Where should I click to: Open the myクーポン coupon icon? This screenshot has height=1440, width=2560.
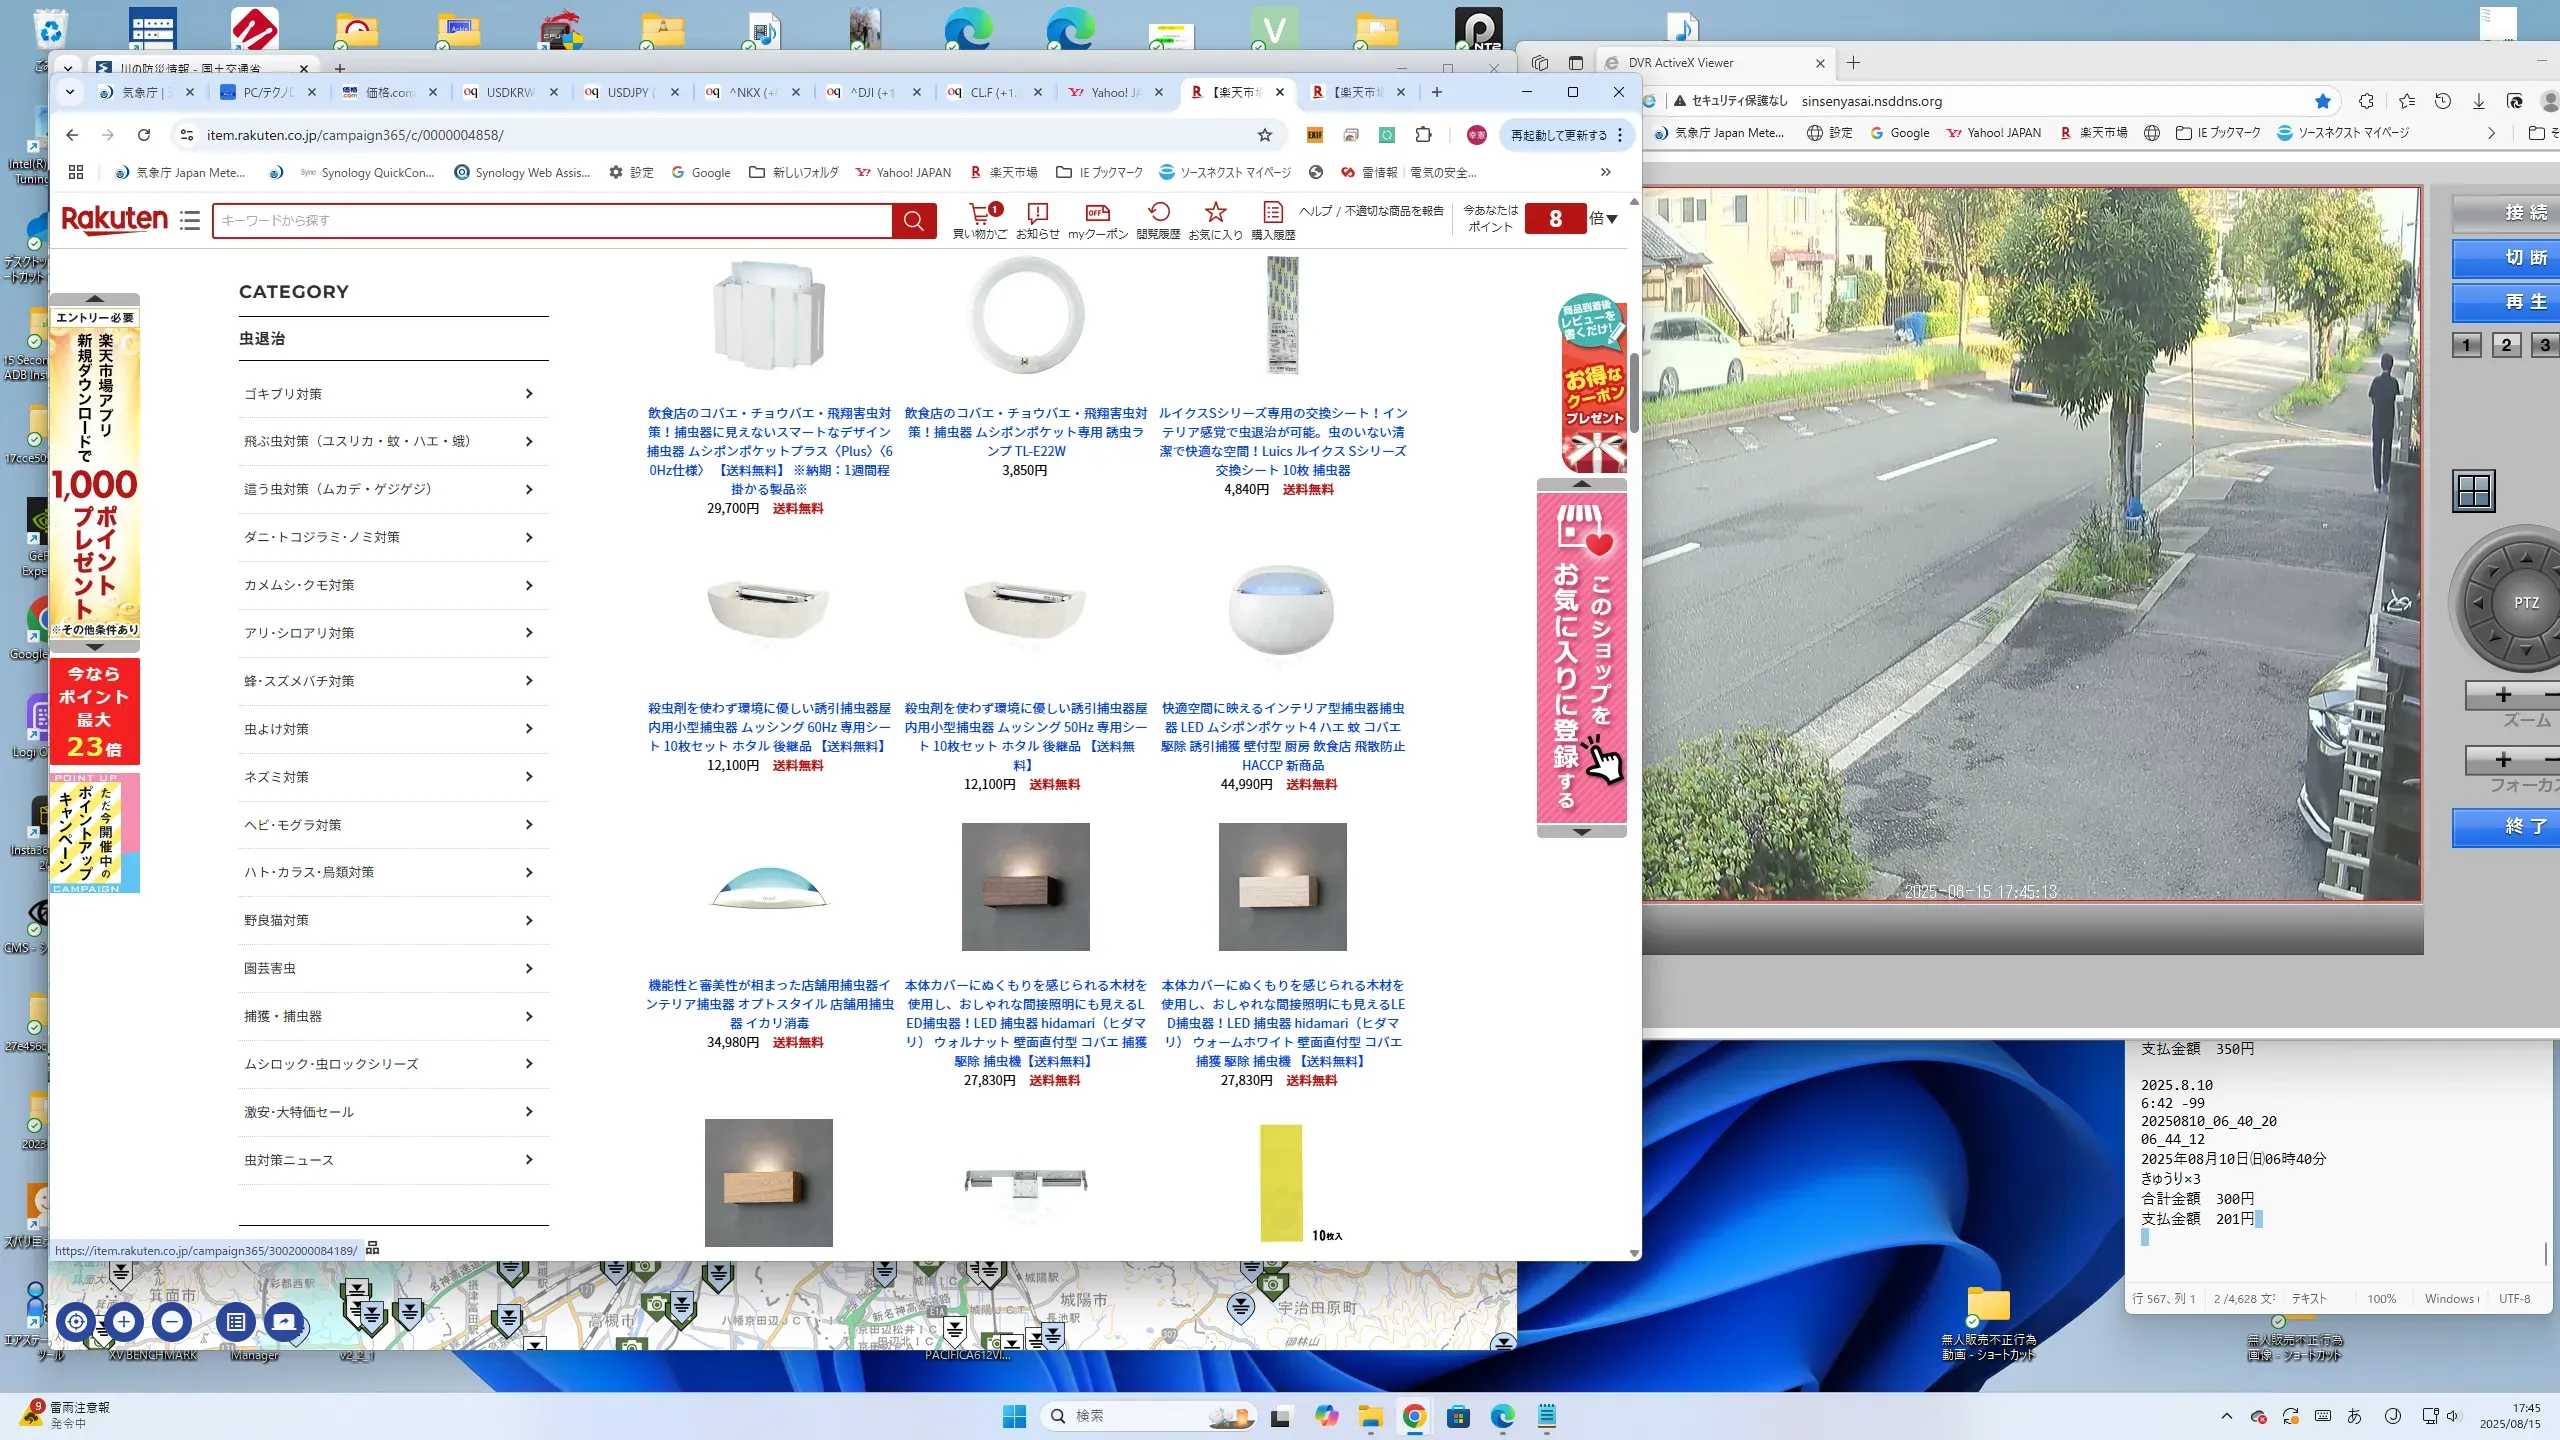(1097, 214)
